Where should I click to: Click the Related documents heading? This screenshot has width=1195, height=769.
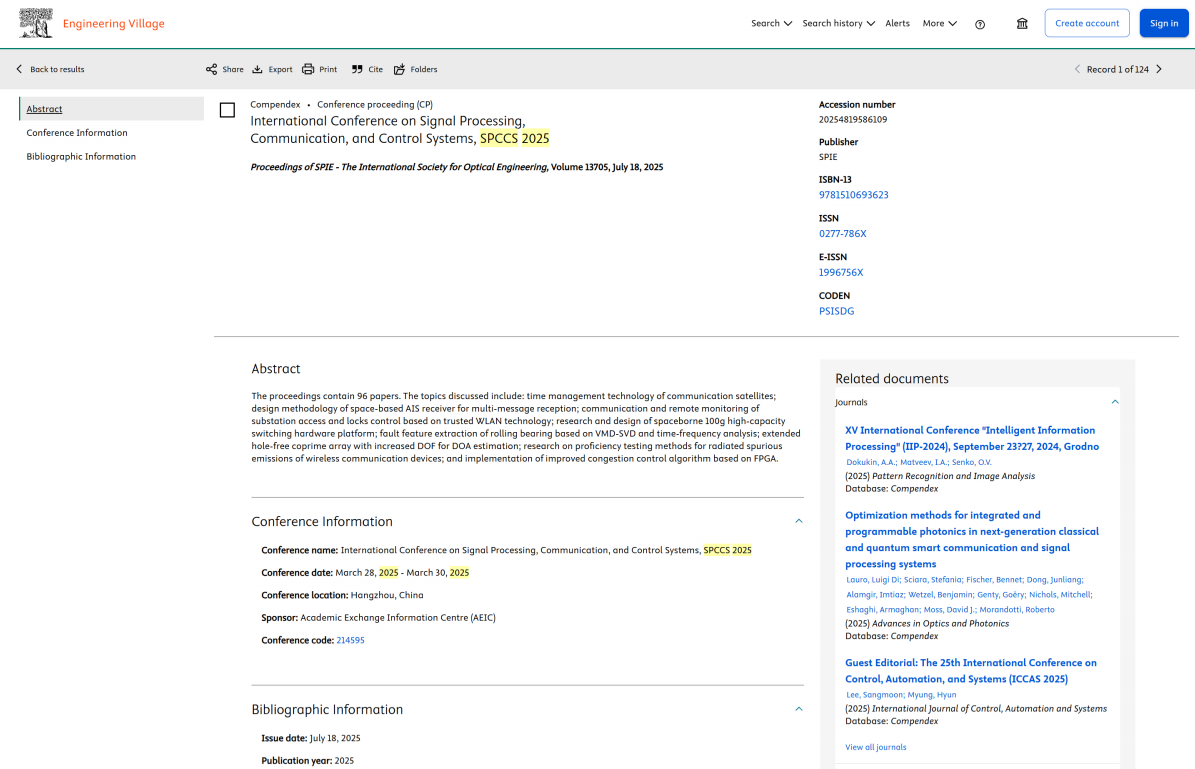(x=892, y=379)
